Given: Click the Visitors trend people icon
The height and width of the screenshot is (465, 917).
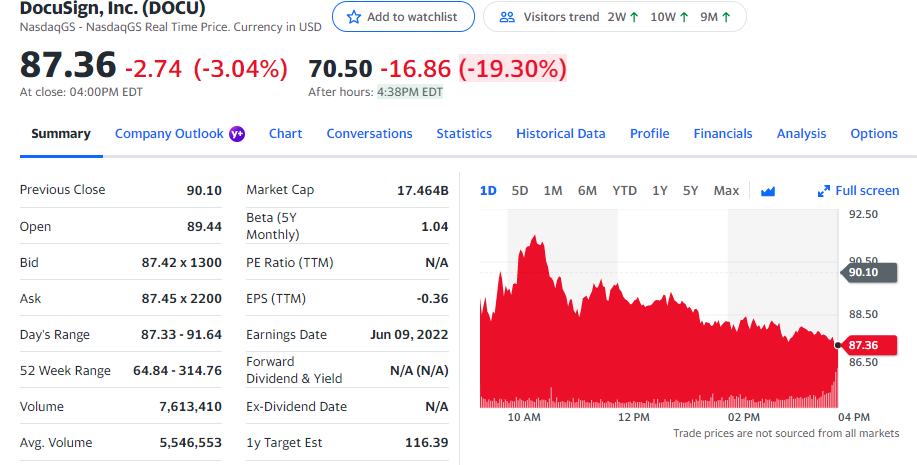Looking at the screenshot, I should (507, 17).
